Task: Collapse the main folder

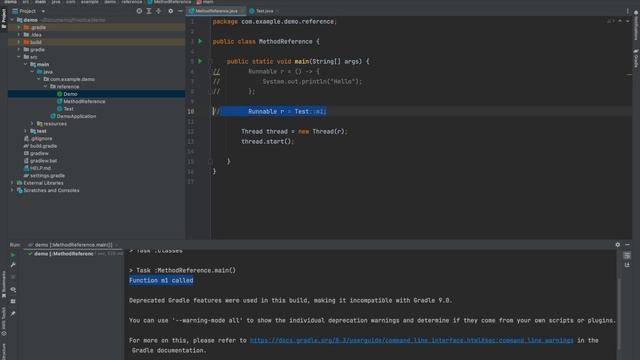Action: [x=25, y=64]
